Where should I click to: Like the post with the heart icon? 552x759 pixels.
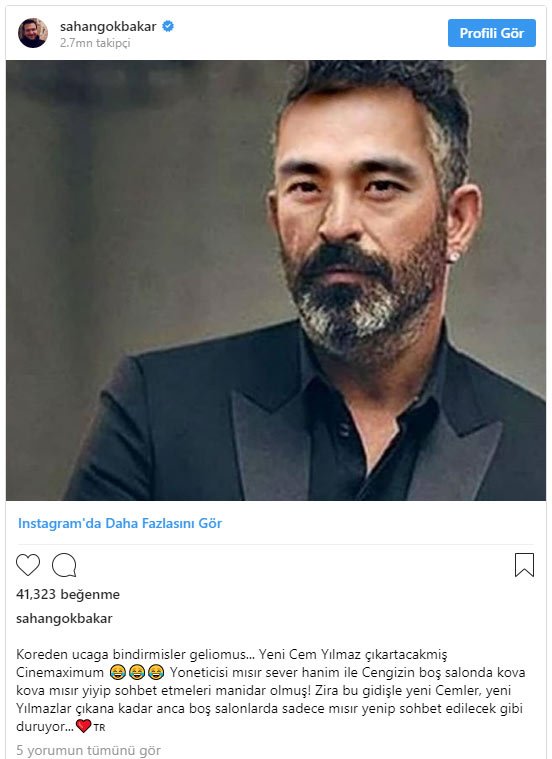(28, 564)
